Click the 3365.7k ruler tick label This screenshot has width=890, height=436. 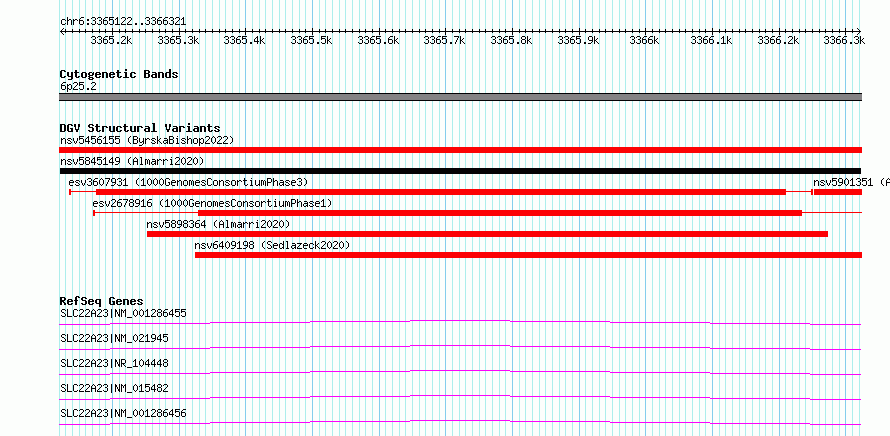point(444,40)
